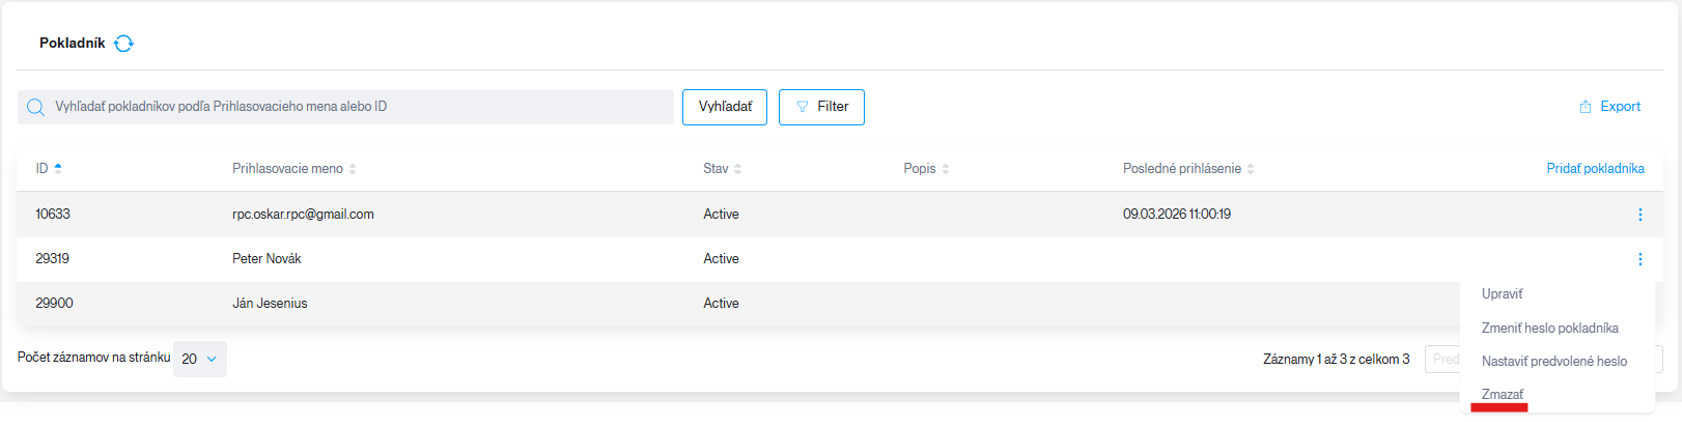1682x422 pixels.
Task: Focus the cashier search input field
Action: (345, 107)
